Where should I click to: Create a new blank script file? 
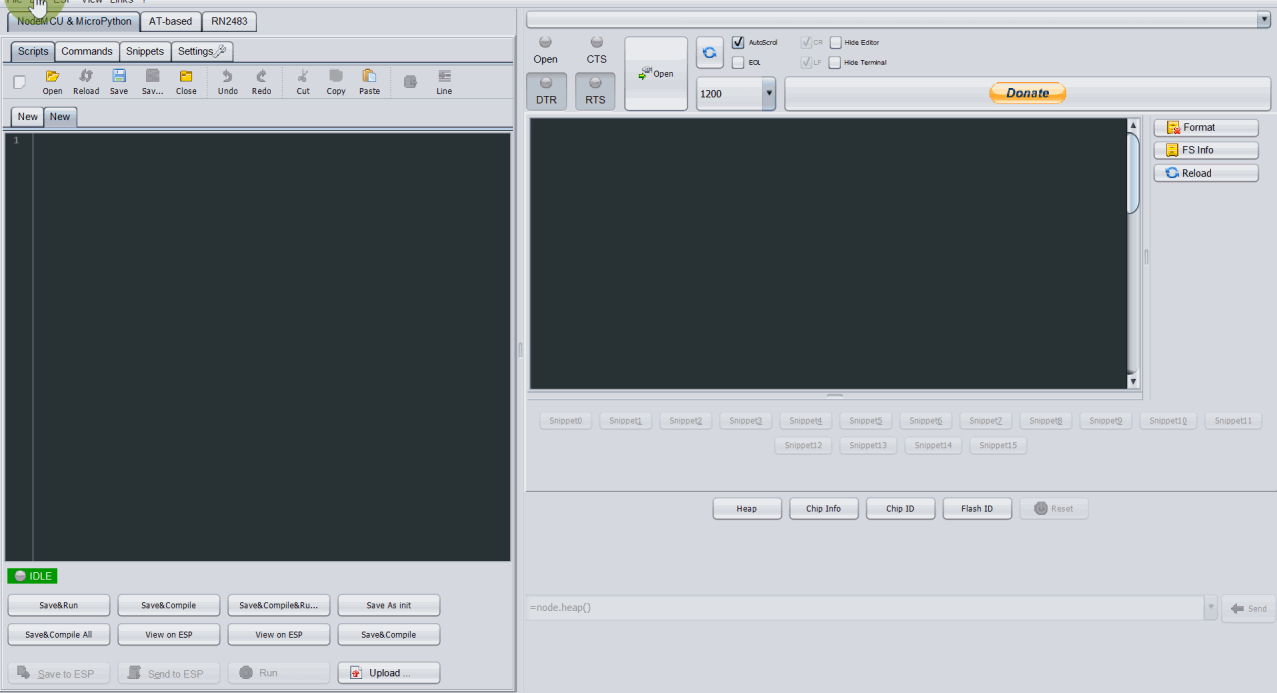point(19,81)
